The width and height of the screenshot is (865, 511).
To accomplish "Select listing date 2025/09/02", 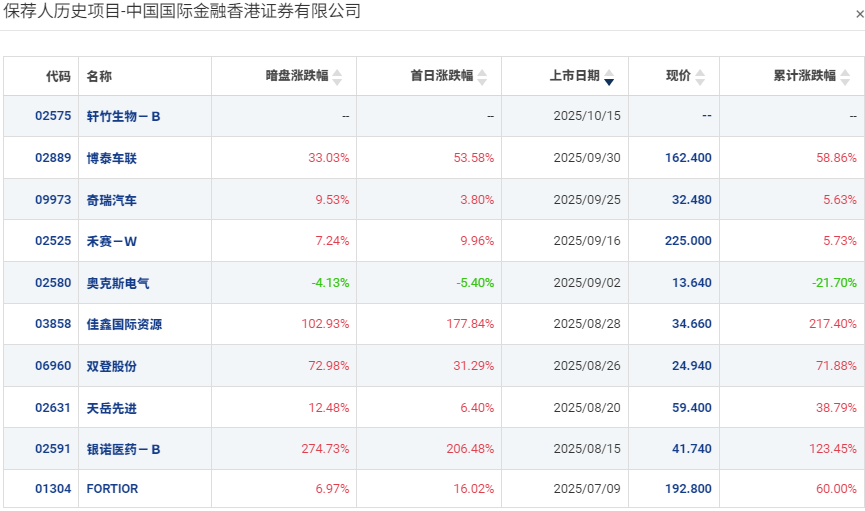I will pyautogui.click(x=587, y=283).
